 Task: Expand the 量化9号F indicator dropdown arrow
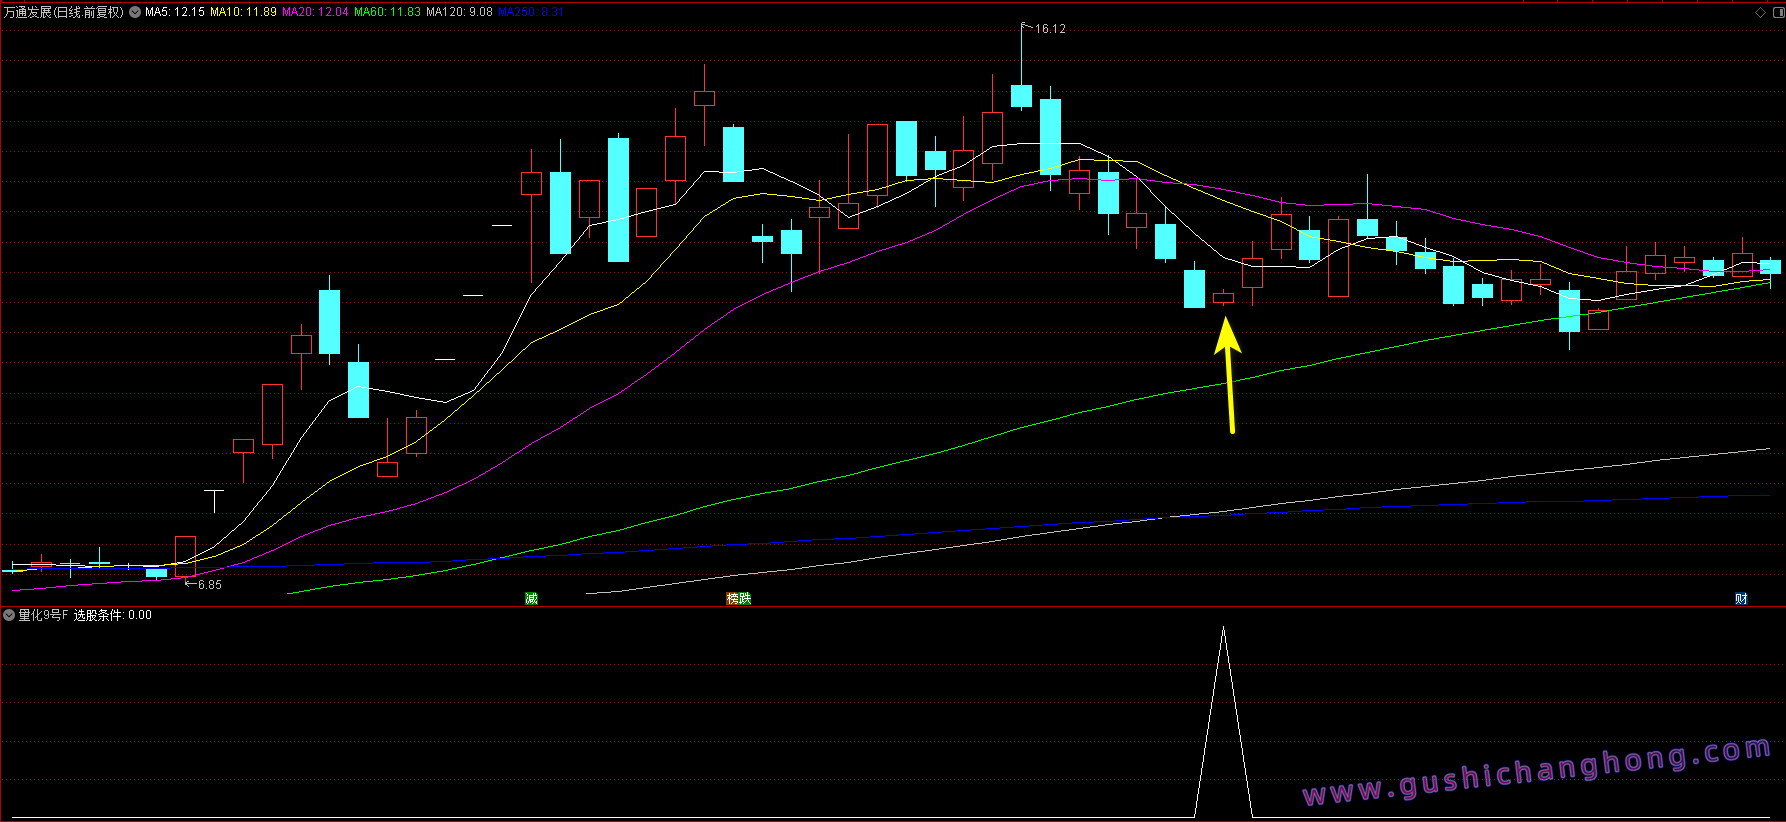click(9, 615)
